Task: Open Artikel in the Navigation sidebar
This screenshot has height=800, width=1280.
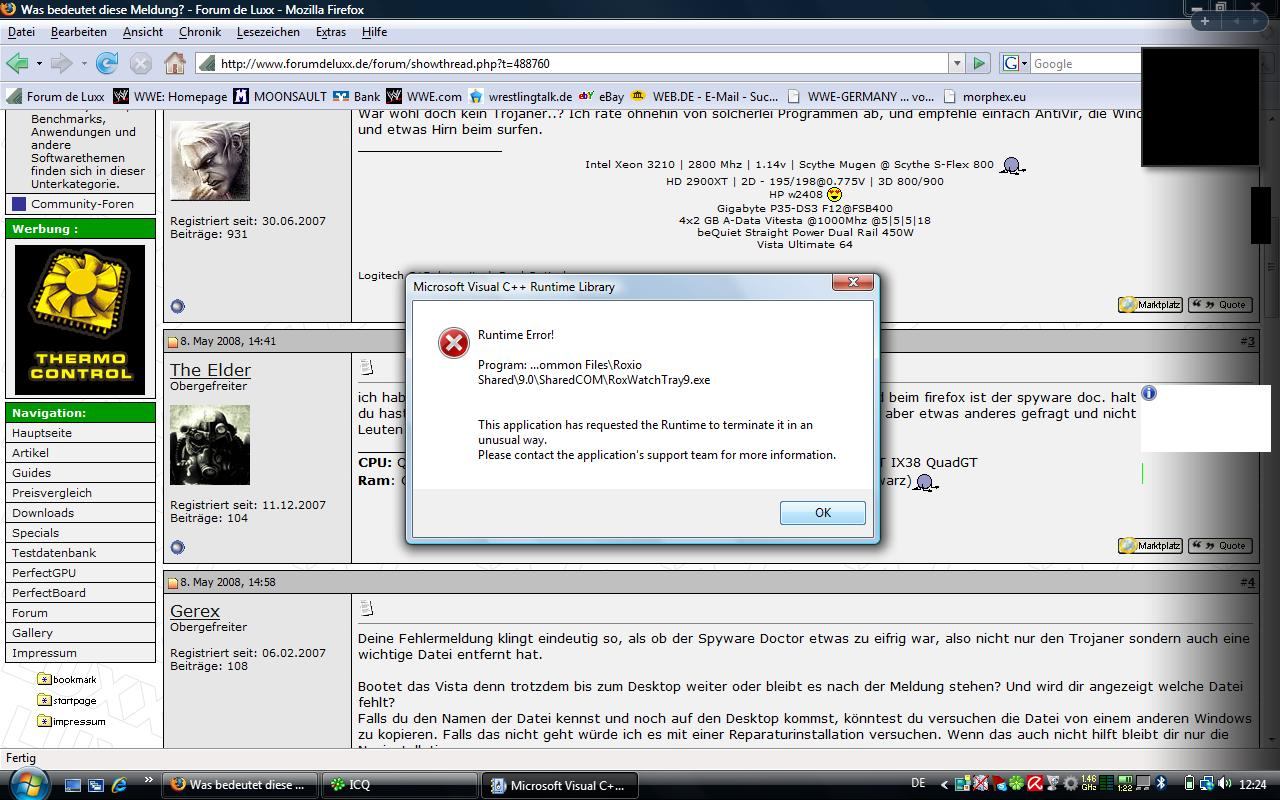Action: 30,453
